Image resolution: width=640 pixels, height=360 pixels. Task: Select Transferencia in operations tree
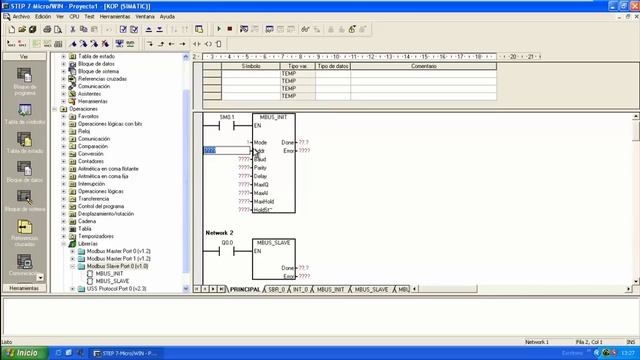[x=93, y=199]
